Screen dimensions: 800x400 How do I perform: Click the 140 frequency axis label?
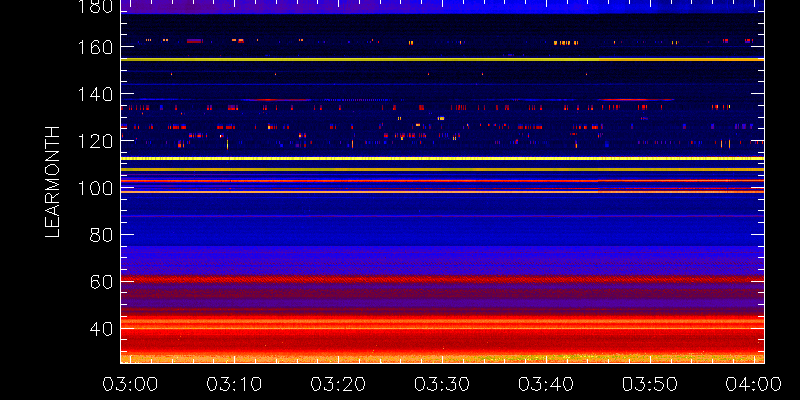point(95,94)
